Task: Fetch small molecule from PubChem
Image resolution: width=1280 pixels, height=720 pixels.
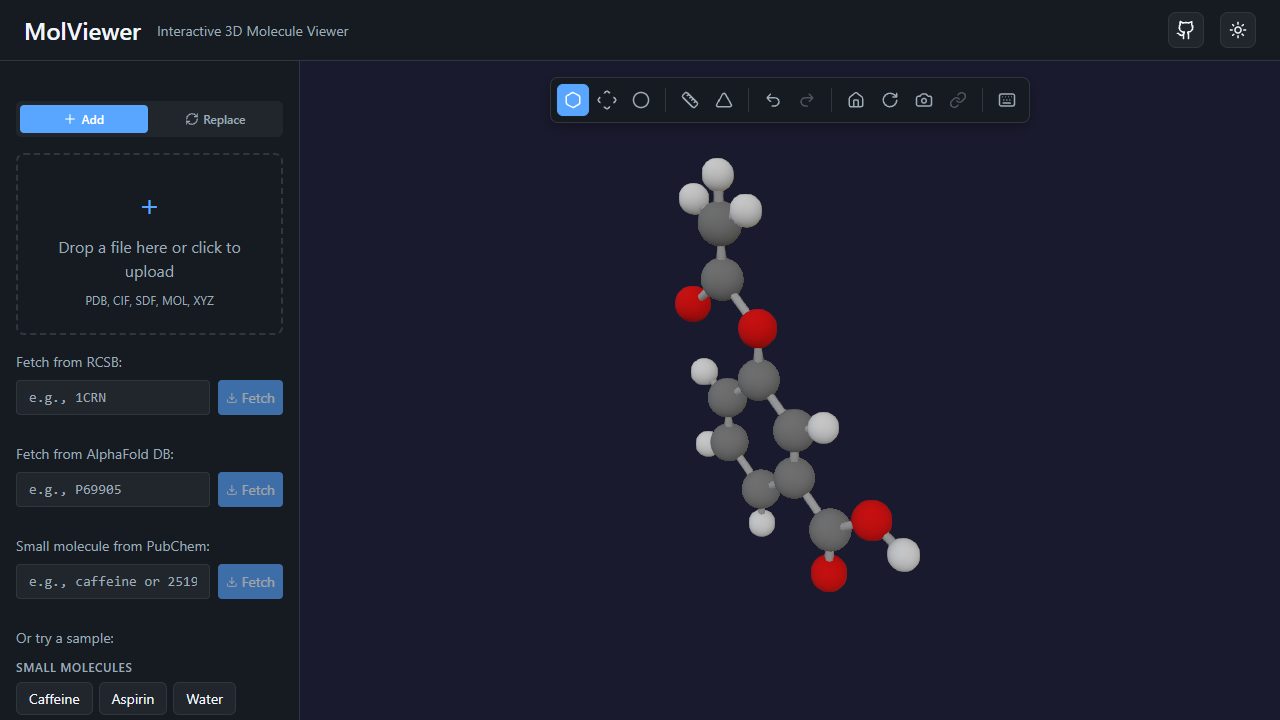Action: point(250,581)
